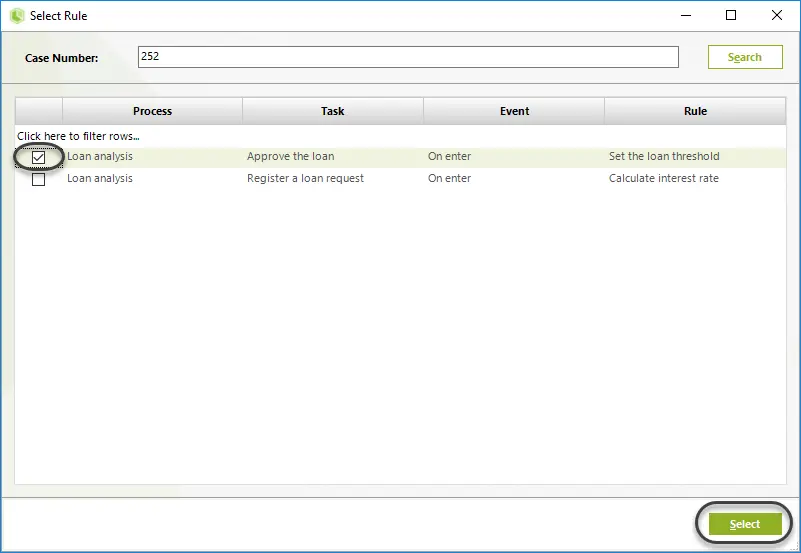The width and height of the screenshot is (801, 553).
Task: Click 'Loan analysis' in the Approve the loan row
Action: [x=100, y=156]
